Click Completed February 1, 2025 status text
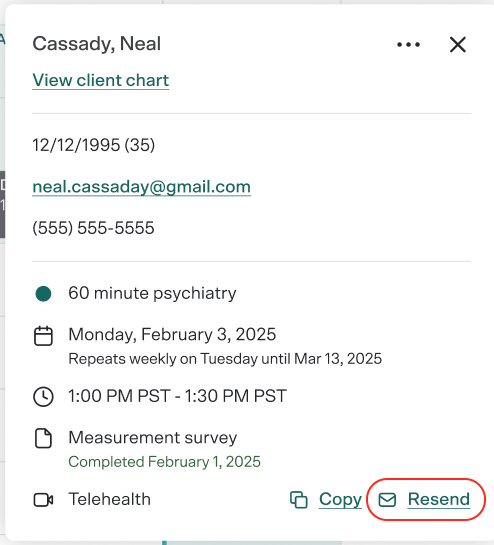The width and height of the screenshot is (494, 545). 164,462
